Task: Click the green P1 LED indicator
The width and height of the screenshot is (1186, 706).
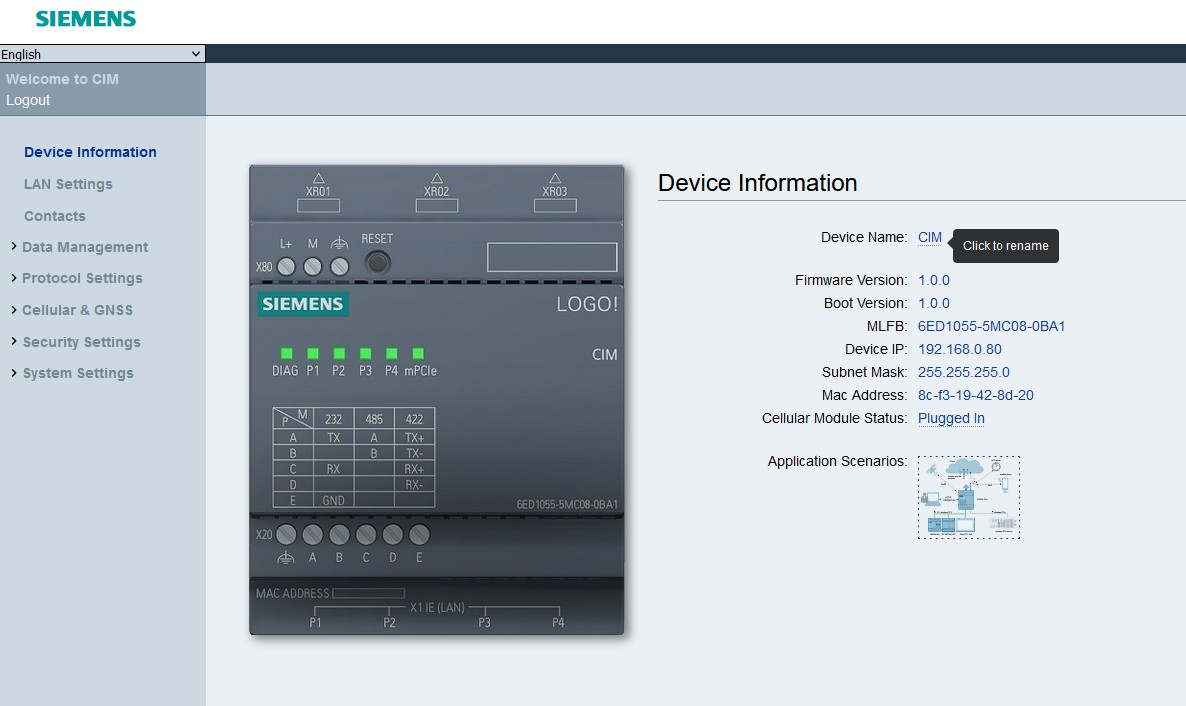Action: [x=313, y=353]
